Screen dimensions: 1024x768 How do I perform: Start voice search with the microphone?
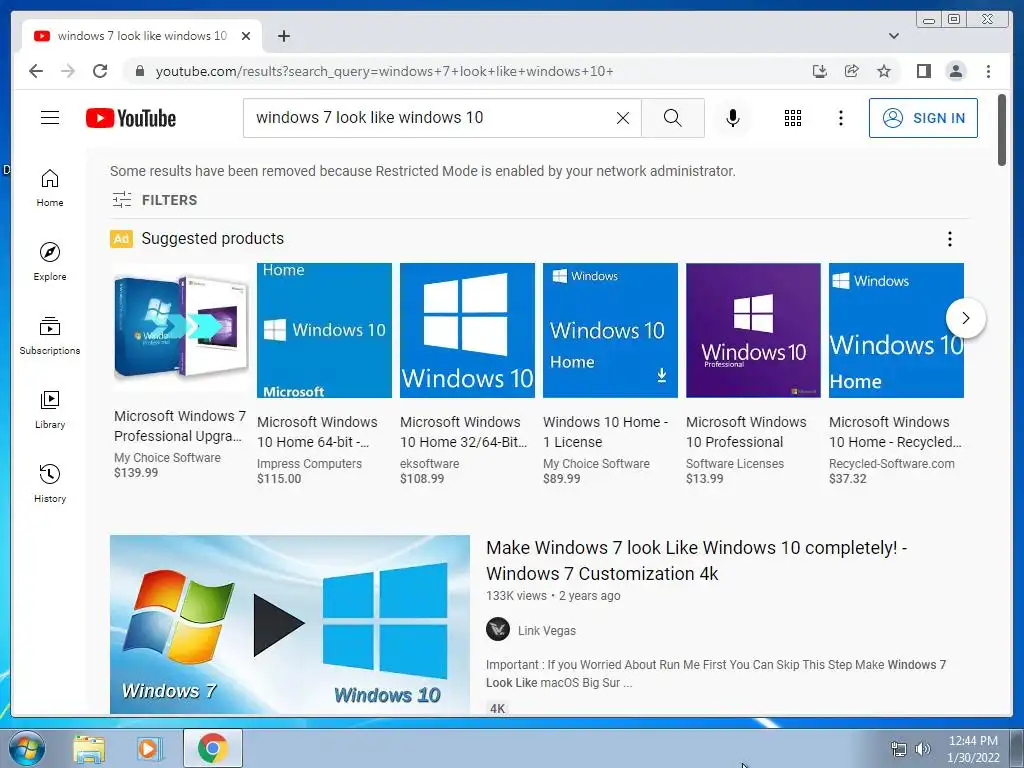pos(733,118)
